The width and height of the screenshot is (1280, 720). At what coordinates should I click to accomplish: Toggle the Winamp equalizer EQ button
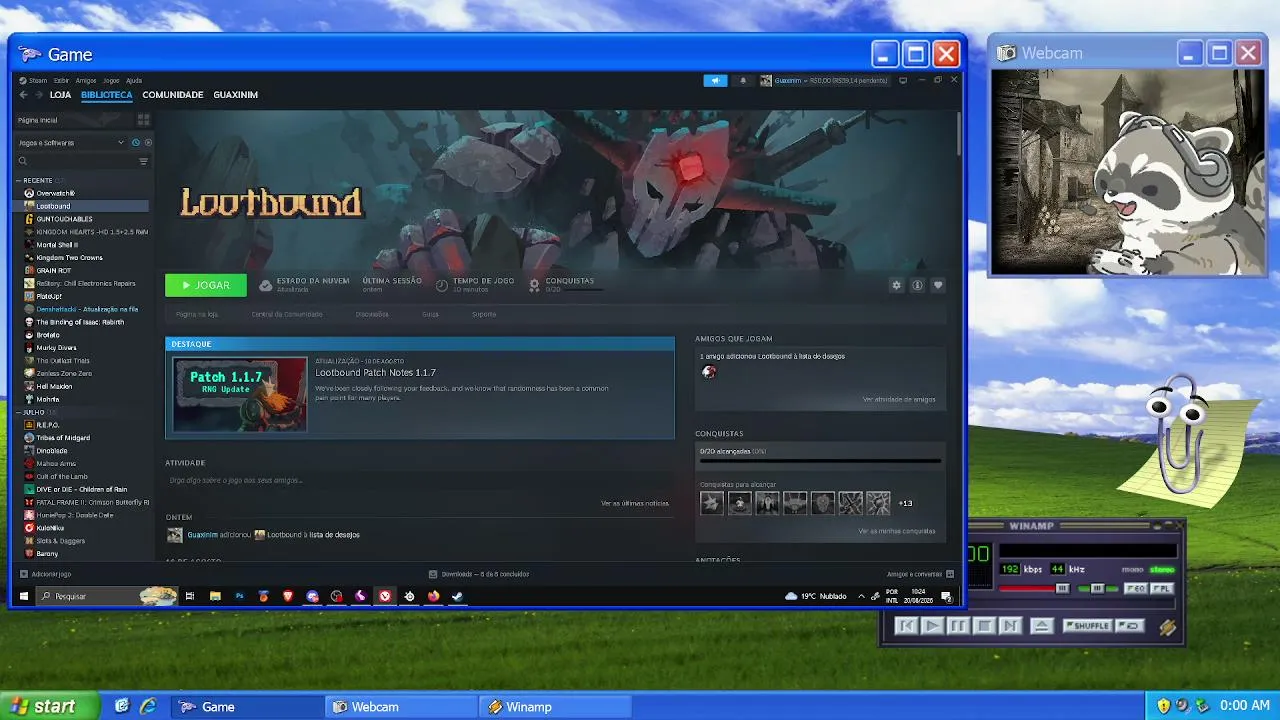tap(1136, 589)
